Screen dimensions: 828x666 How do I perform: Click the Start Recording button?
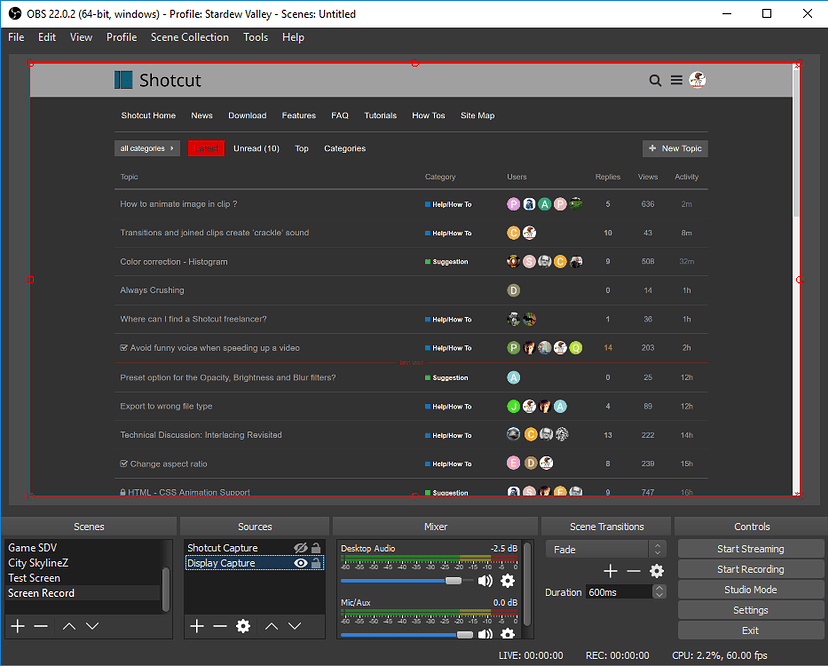tap(750, 569)
